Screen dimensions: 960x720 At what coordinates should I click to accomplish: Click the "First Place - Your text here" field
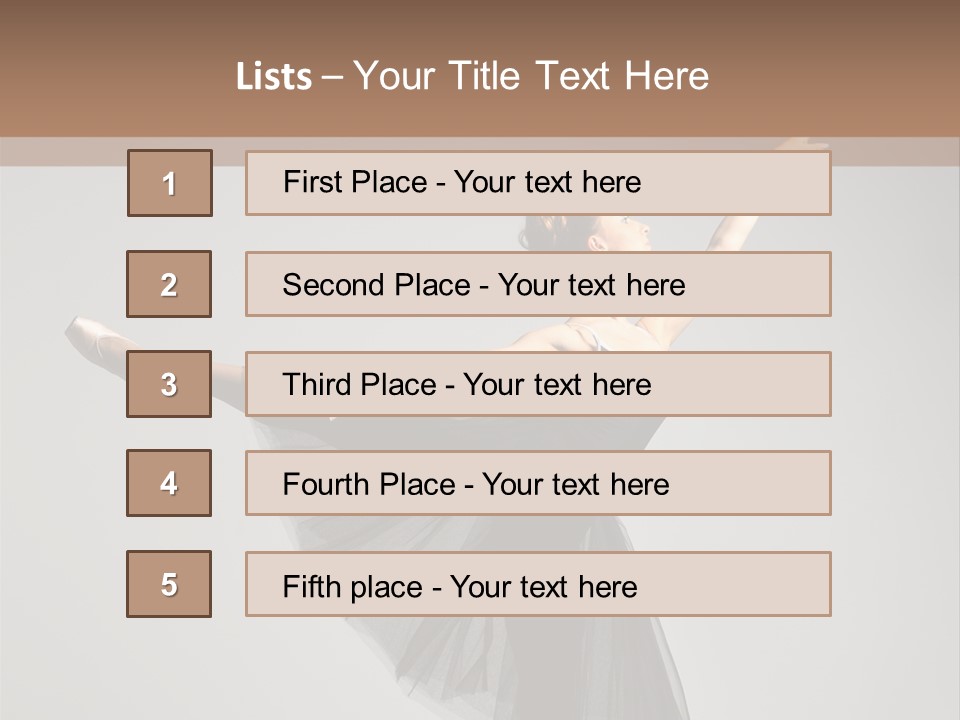click(x=538, y=183)
